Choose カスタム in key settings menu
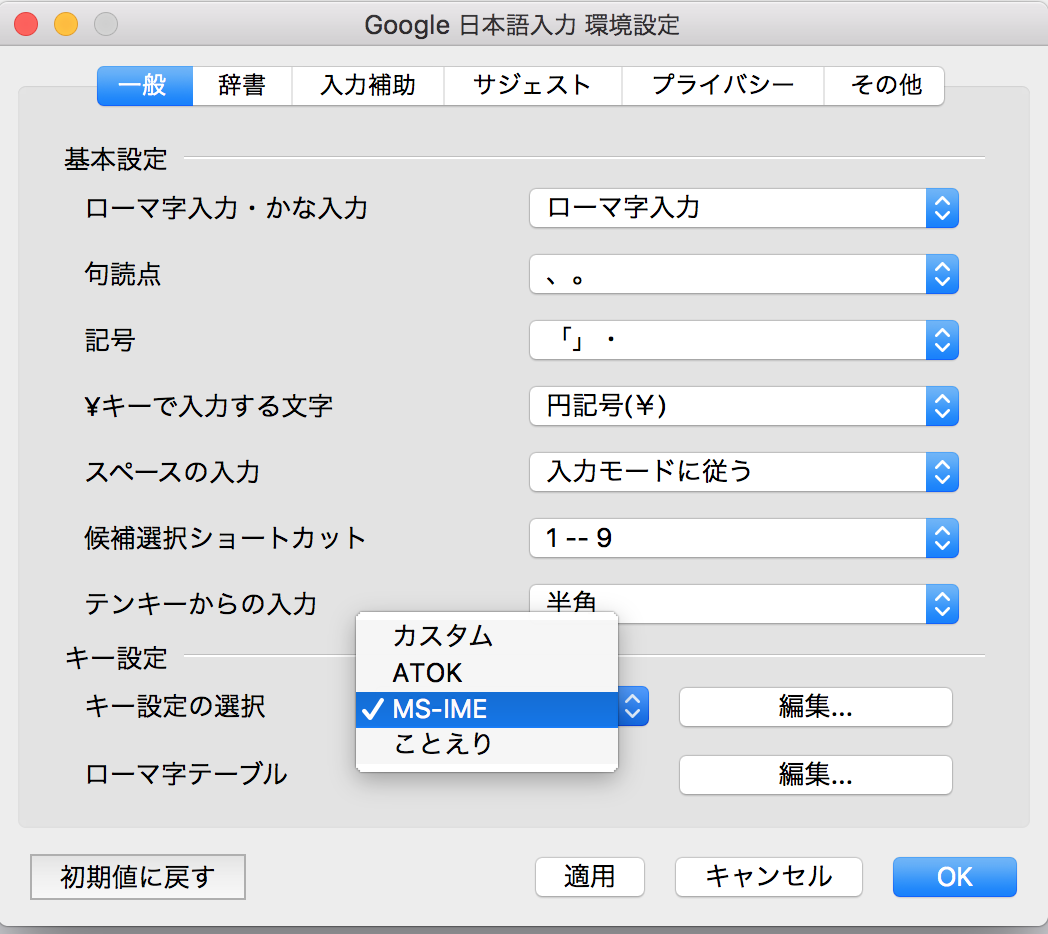The height and width of the screenshot is (934, 1048). click(x=487, y=636)
